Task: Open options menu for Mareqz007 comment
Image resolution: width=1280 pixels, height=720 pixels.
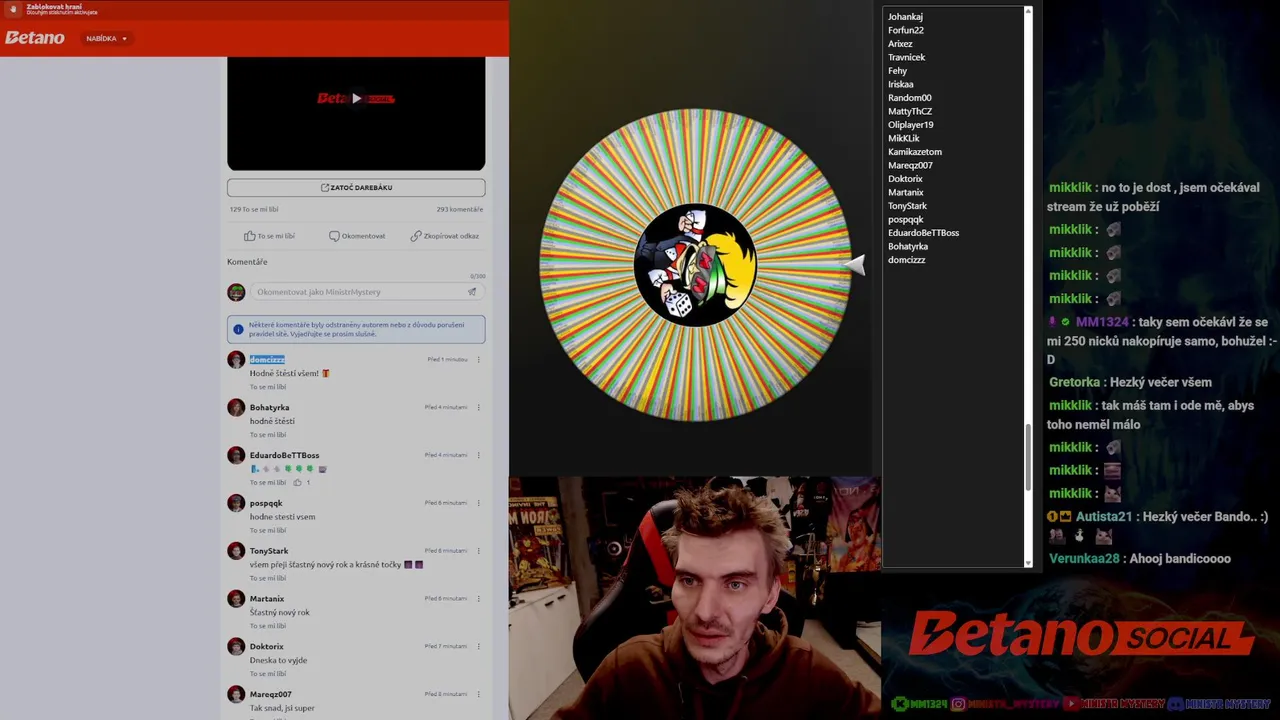Action: [x=478, y=694]
